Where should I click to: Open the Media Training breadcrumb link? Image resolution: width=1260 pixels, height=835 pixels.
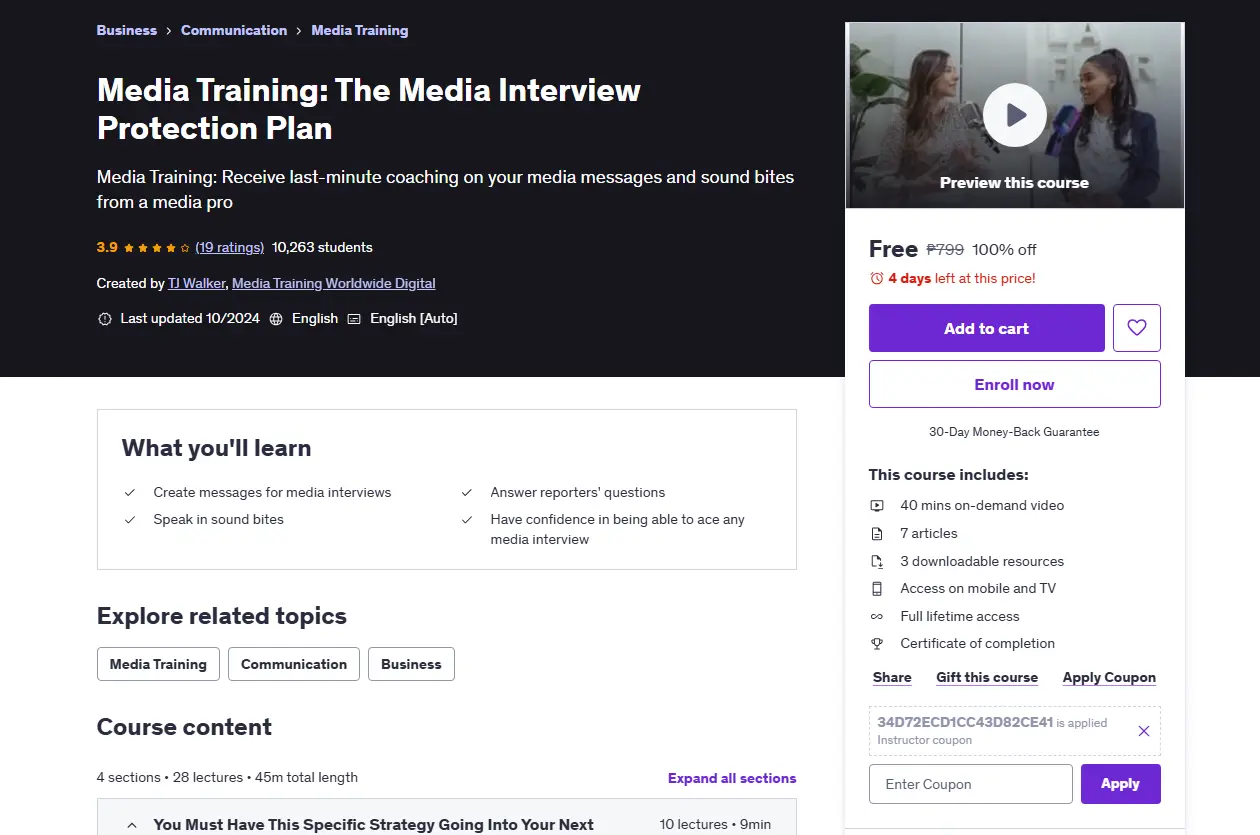[360, 30]
